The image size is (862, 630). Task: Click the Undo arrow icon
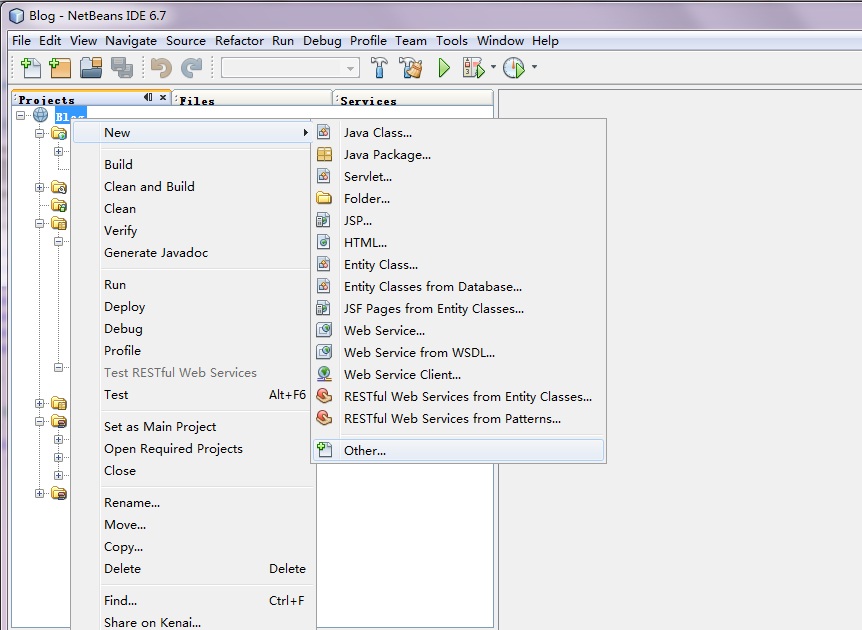click(x=161, y=68)
